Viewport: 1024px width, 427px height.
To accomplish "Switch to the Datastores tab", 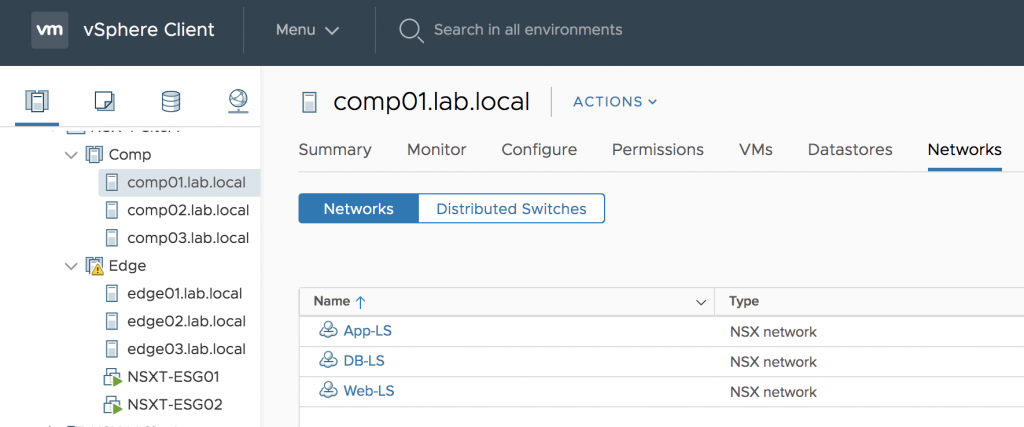I will [x=850, y=150].
